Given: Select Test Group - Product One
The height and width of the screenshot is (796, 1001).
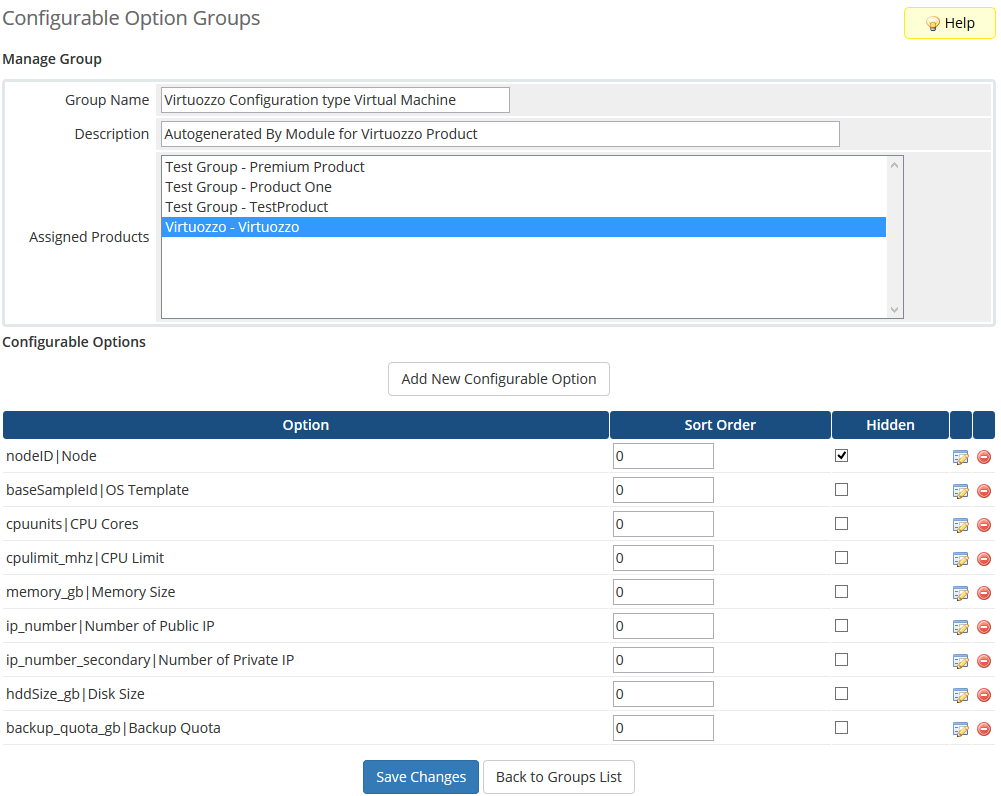Looking at the screenshot, I should coord(523,187).
